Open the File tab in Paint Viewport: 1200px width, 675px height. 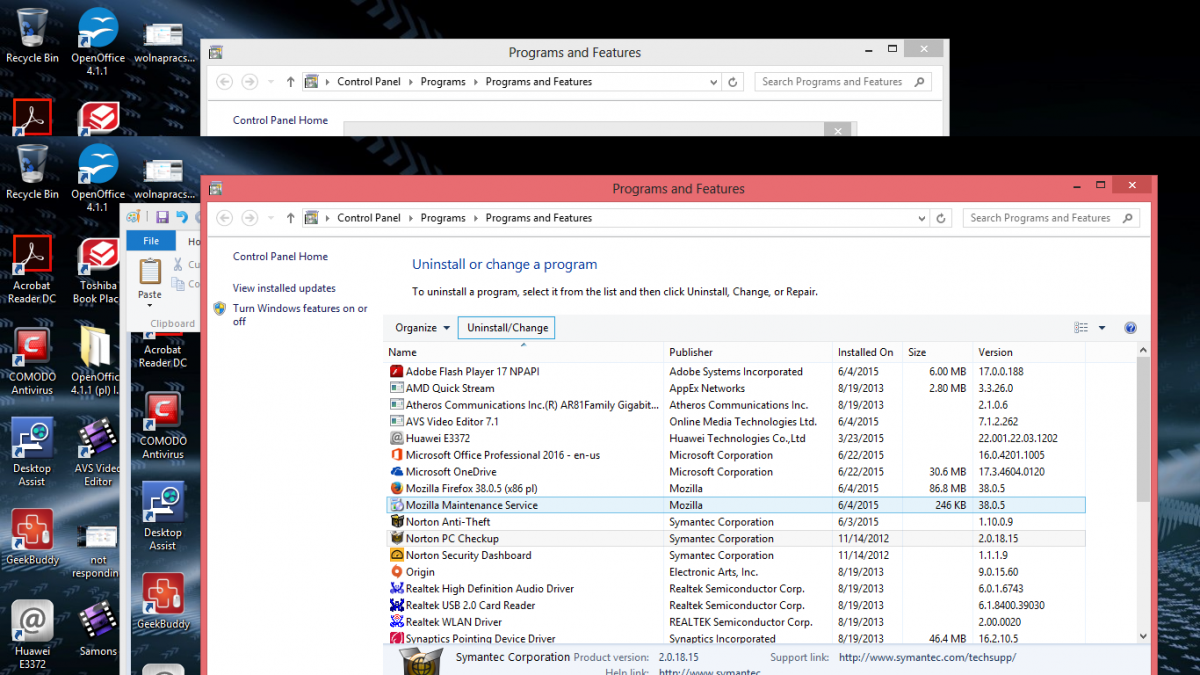[x=151, y=241]
